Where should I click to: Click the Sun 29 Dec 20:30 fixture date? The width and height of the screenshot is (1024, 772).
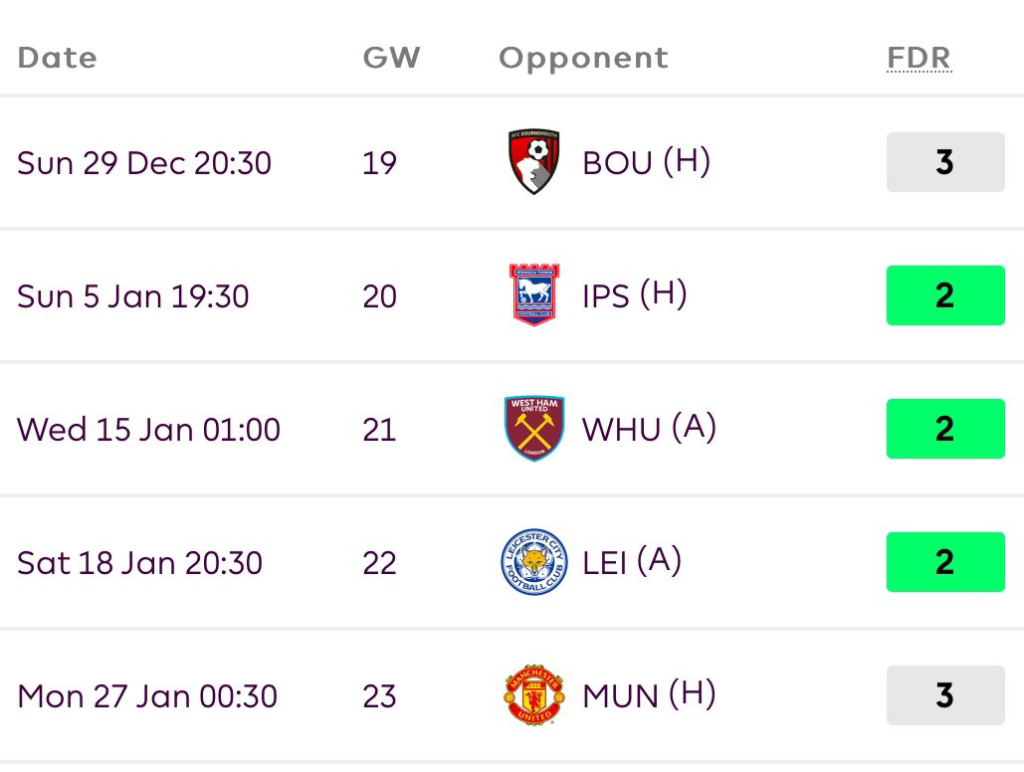coord(144,163)
